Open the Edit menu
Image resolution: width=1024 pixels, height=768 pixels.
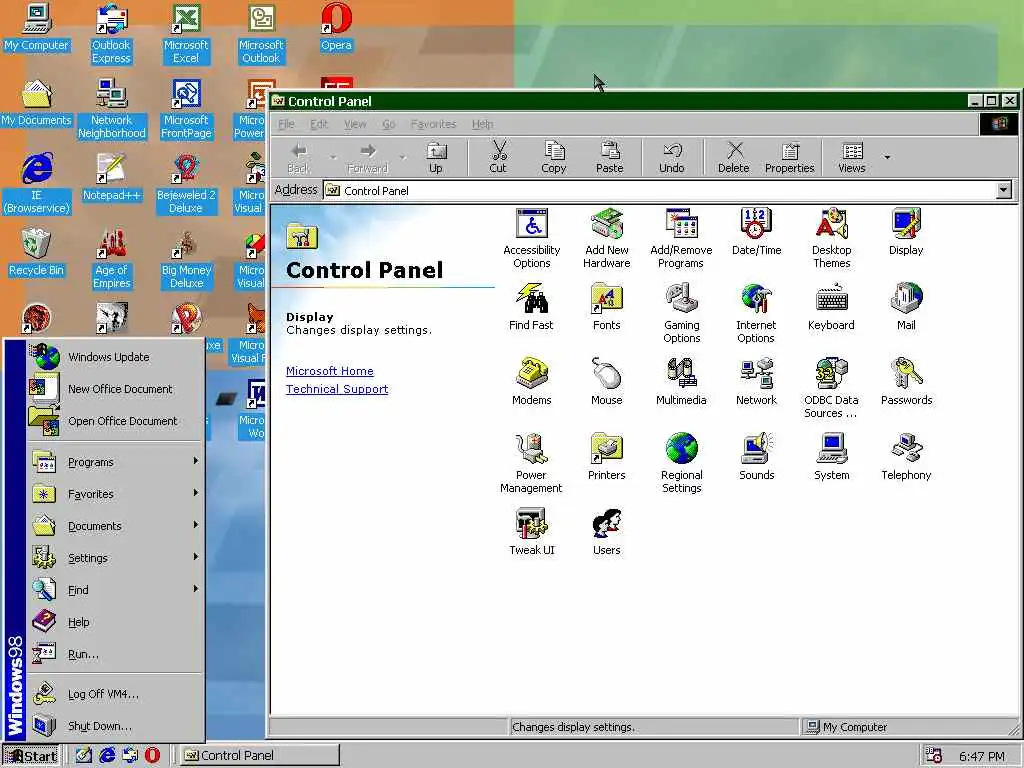pos(319,124)
